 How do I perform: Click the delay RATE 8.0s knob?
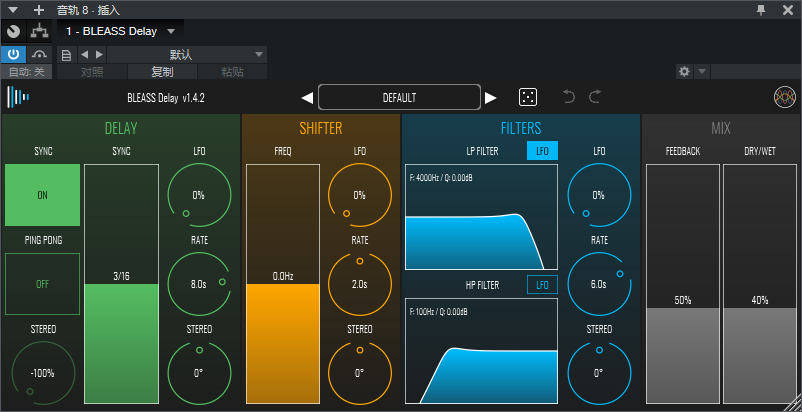199,284
